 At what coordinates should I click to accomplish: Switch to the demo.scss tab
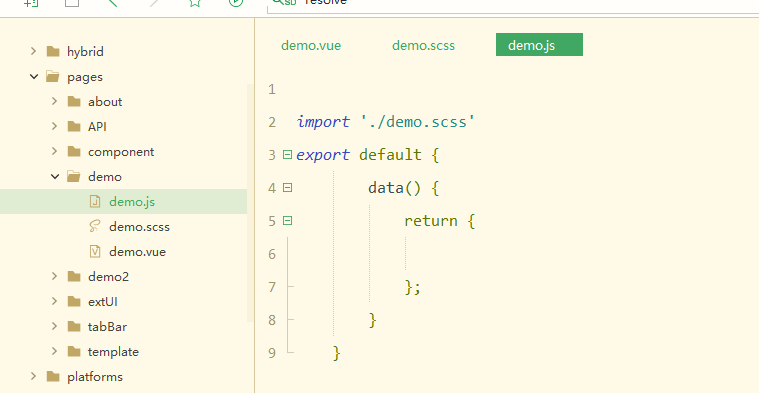pos(424,45)
